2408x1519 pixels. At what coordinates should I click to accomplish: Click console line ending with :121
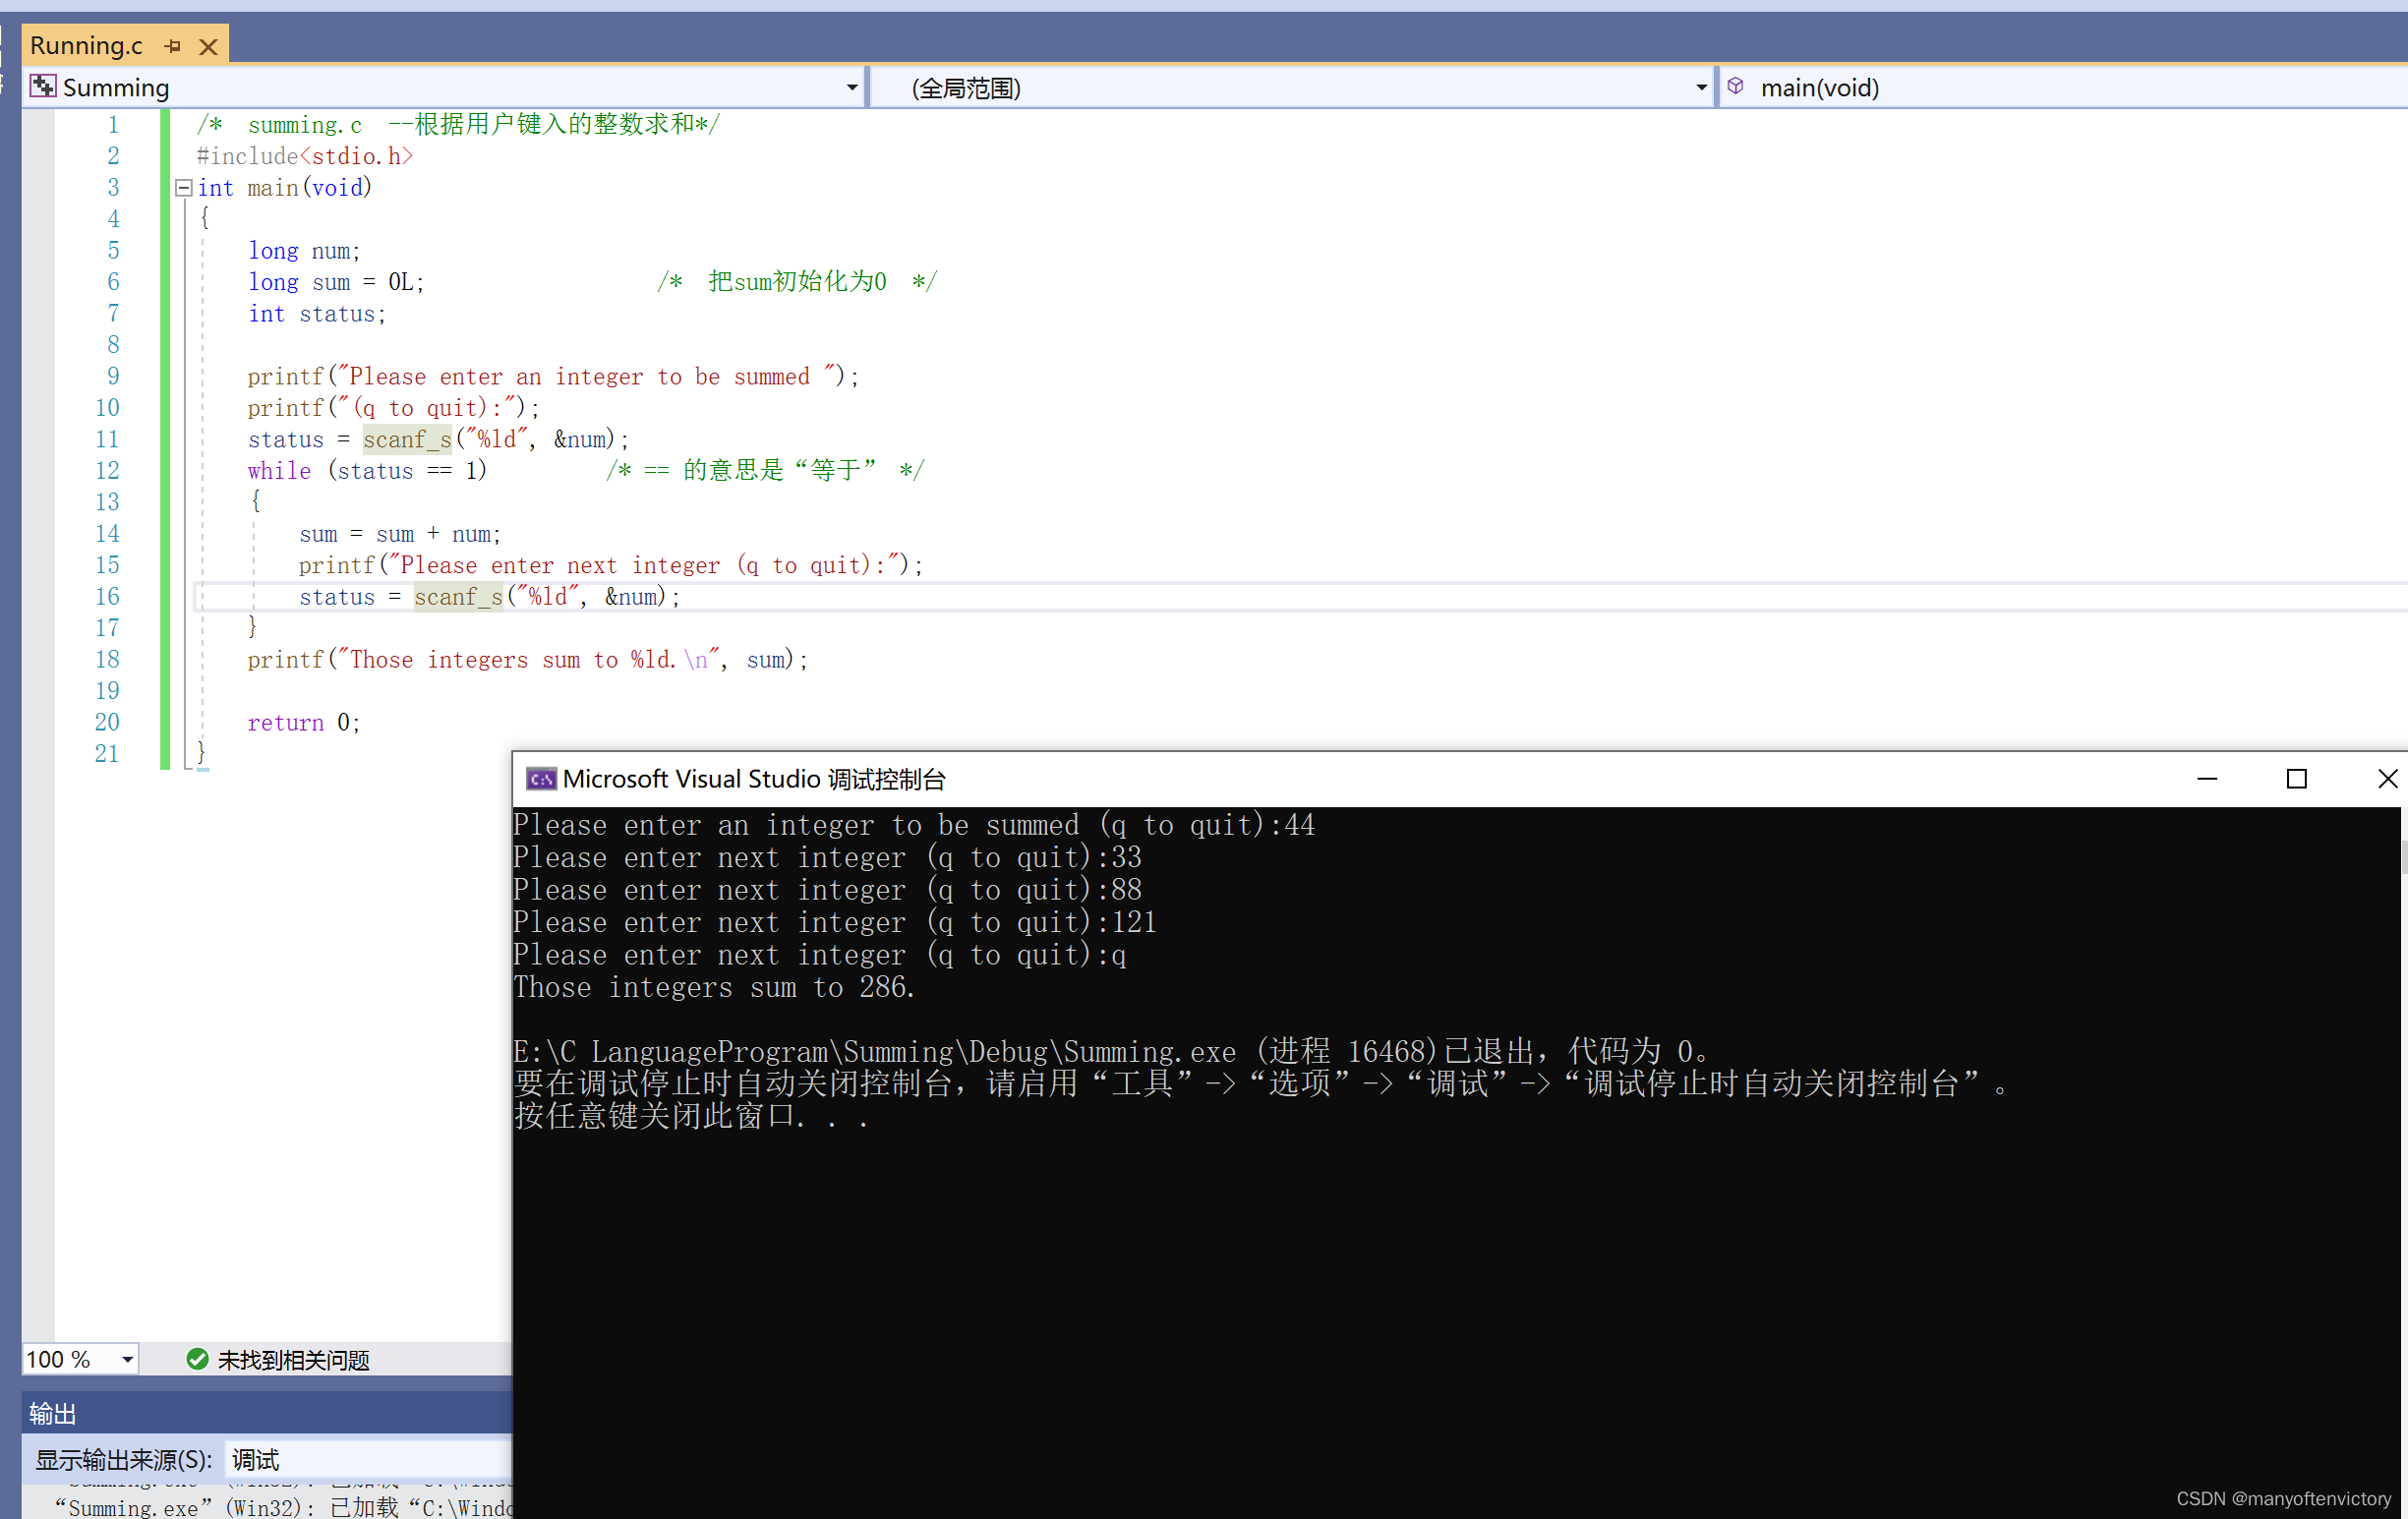click(835, 922)
